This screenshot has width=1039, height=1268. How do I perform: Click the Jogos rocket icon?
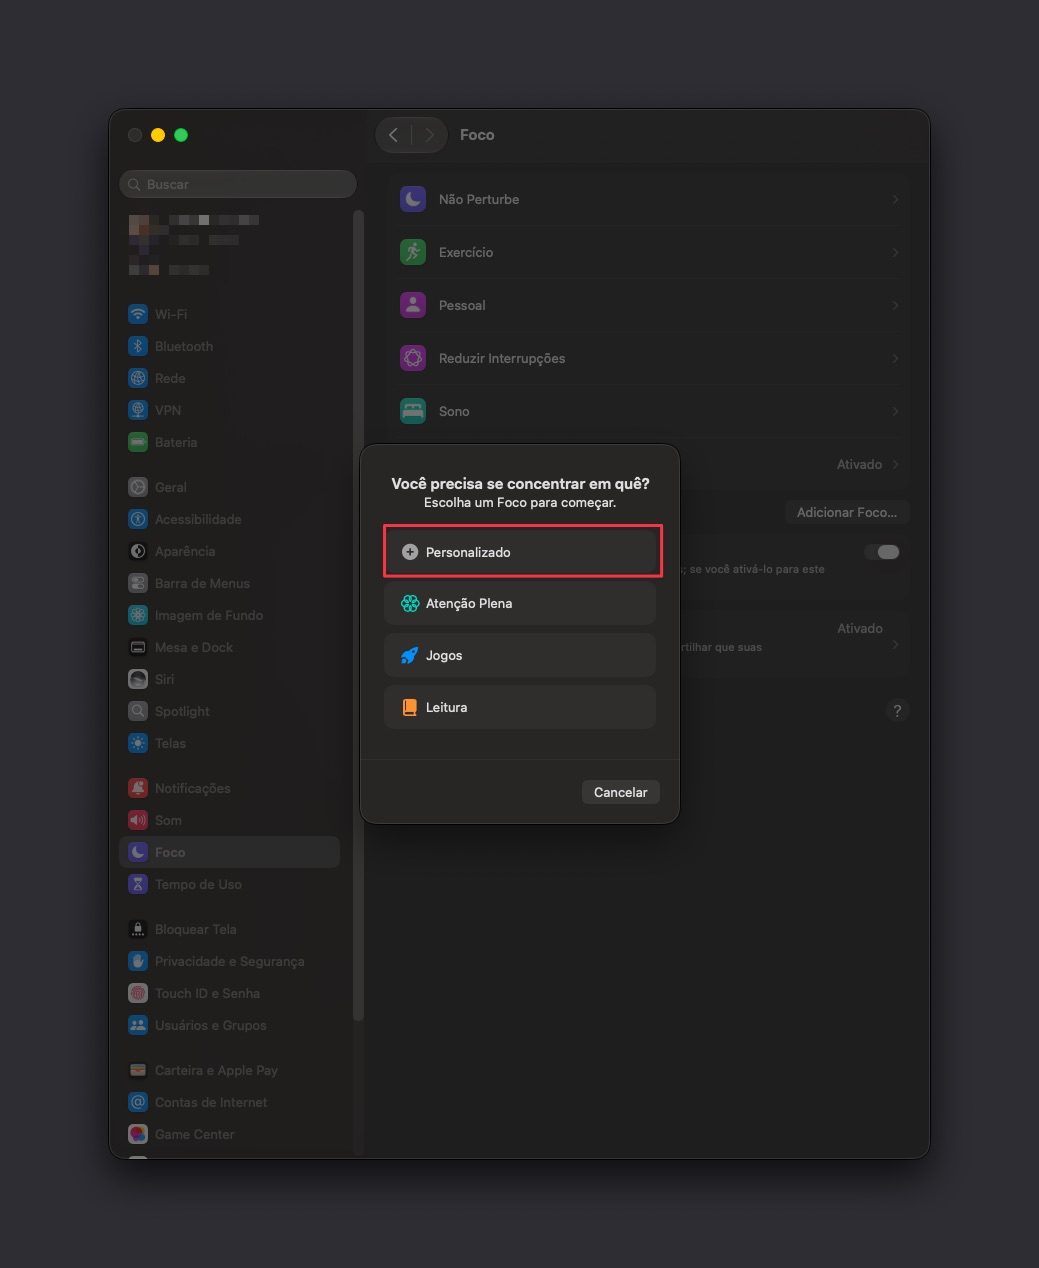(x=410, y=655)
